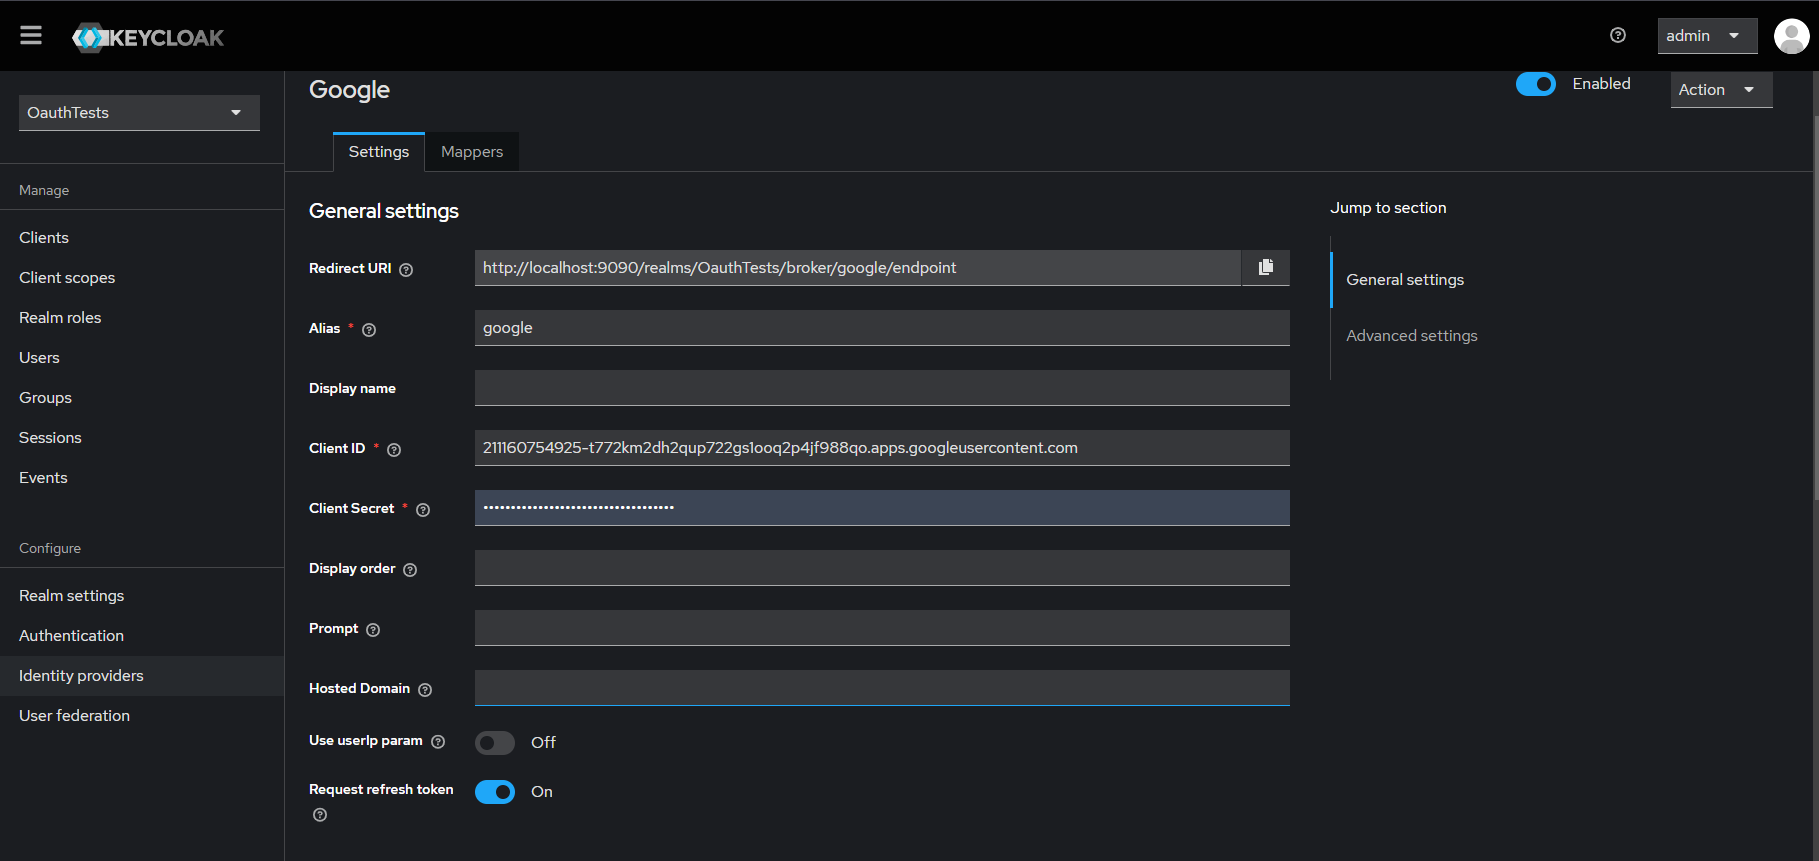
Task: Show help for Request refresh token
Action: 320,815
